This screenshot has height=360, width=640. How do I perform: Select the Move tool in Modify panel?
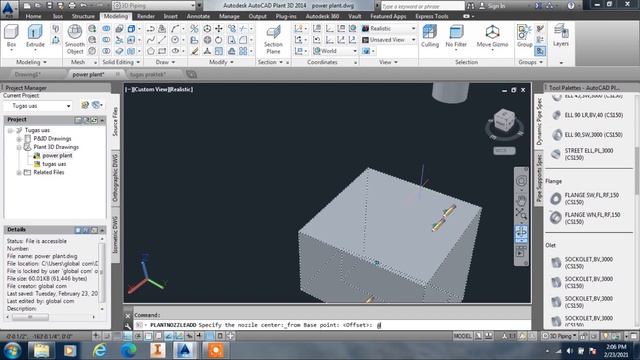tap(219, 29)
